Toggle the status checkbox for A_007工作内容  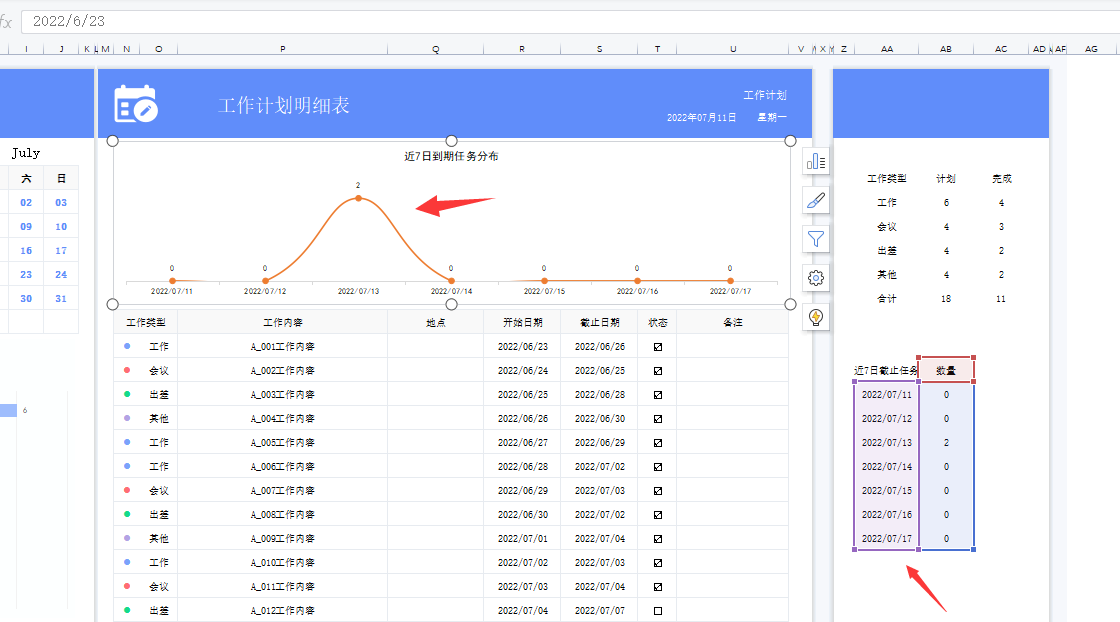pyautogui.click(x=658, y=491)
